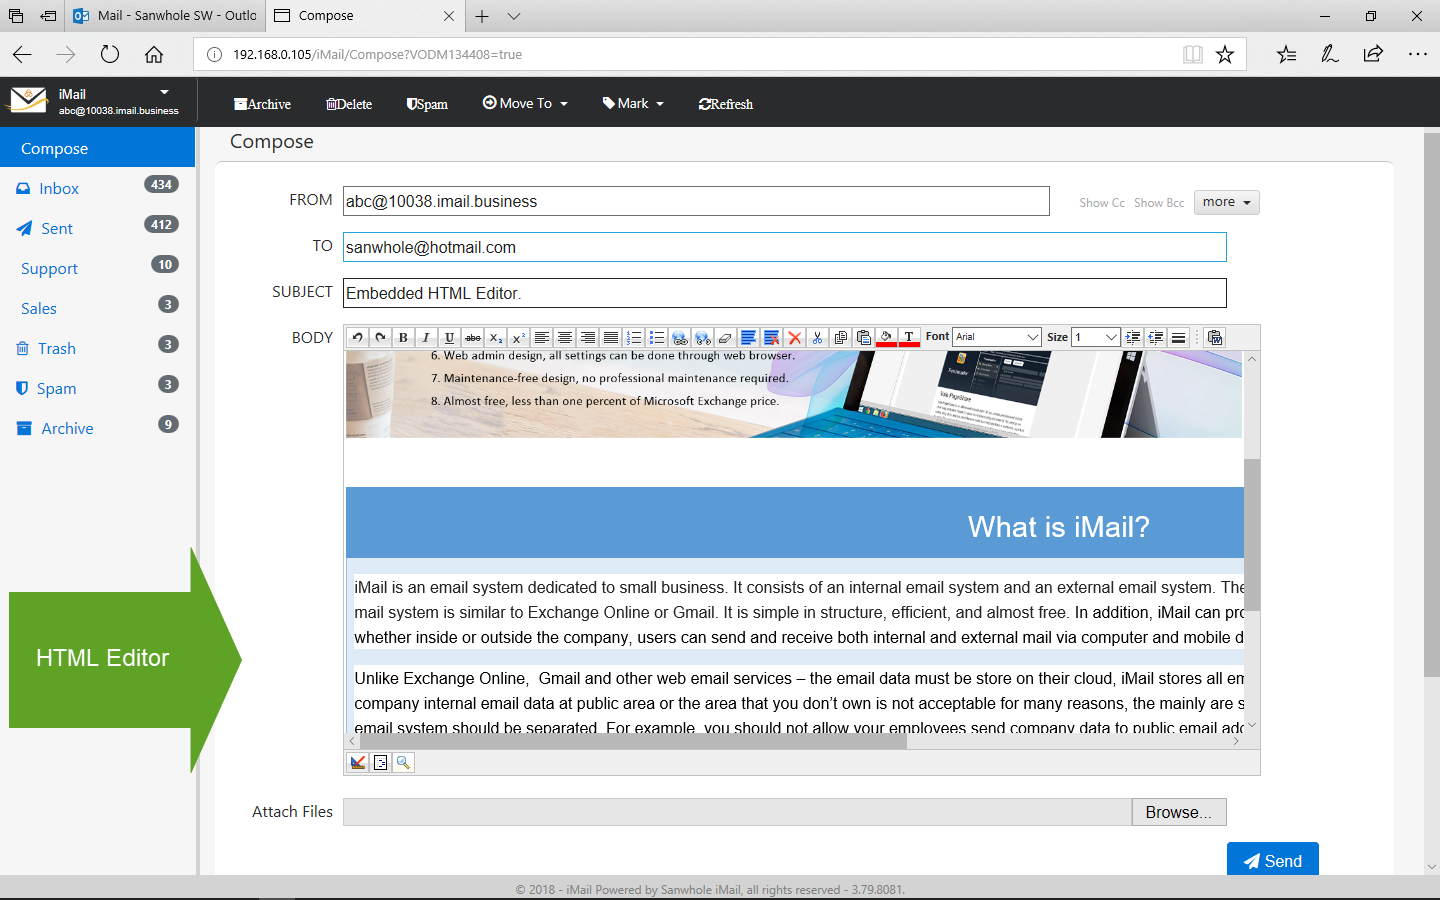
Task: Paste from Word icon
Action: 1215,337
